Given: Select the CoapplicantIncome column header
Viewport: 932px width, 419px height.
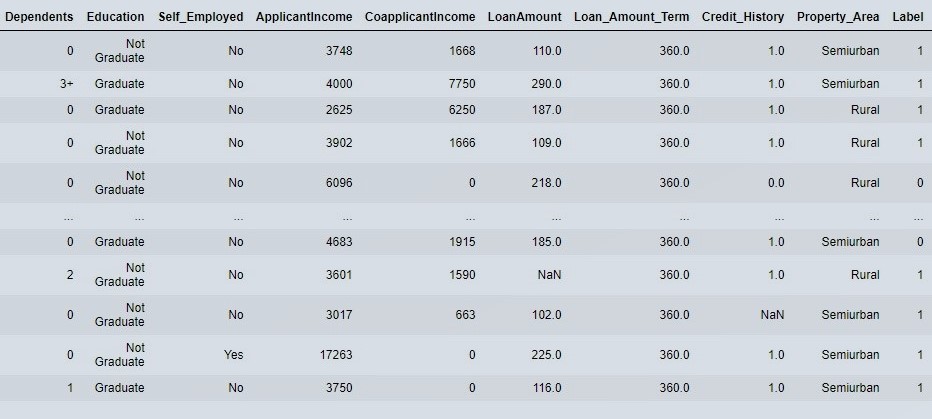Looking at the screenshot, I should [420, 17].
